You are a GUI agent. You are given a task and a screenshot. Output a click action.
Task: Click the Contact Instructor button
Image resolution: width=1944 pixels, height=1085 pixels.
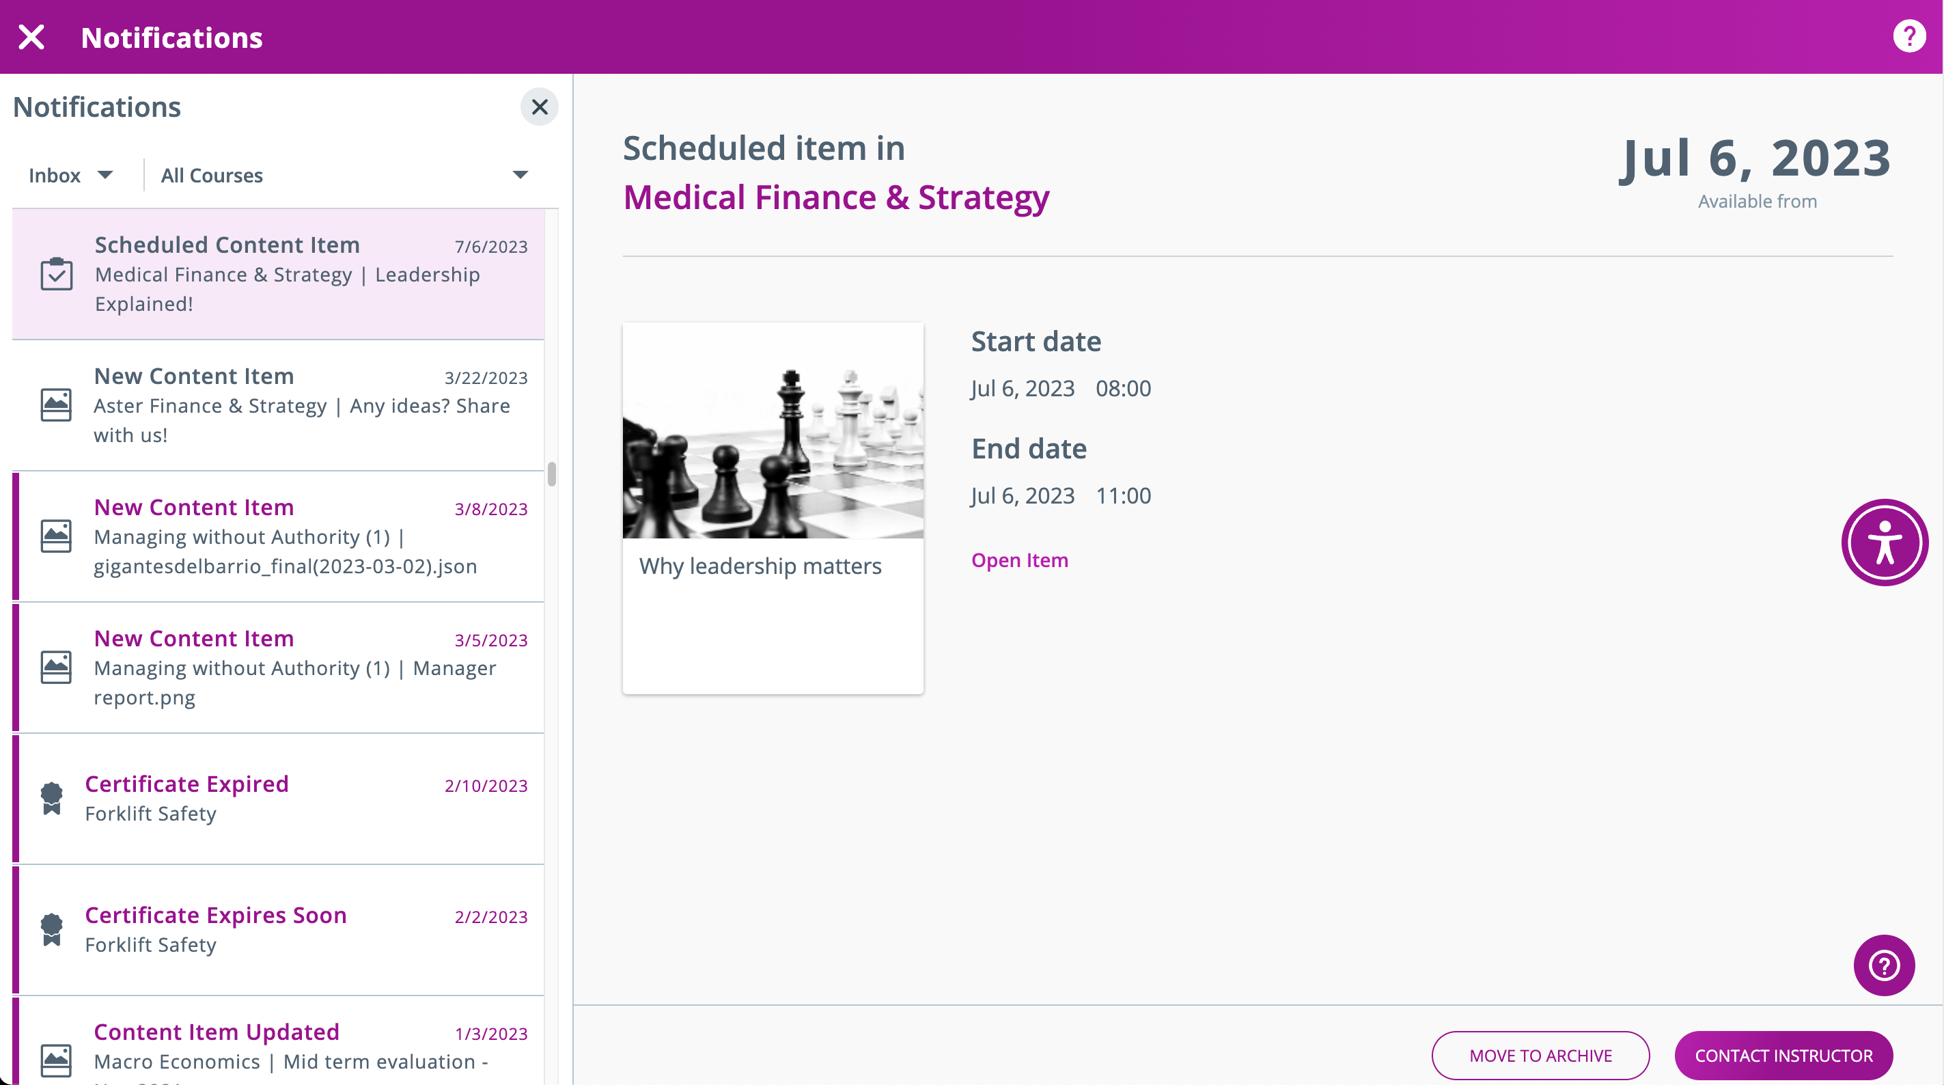click(x=1783, y=1055)
